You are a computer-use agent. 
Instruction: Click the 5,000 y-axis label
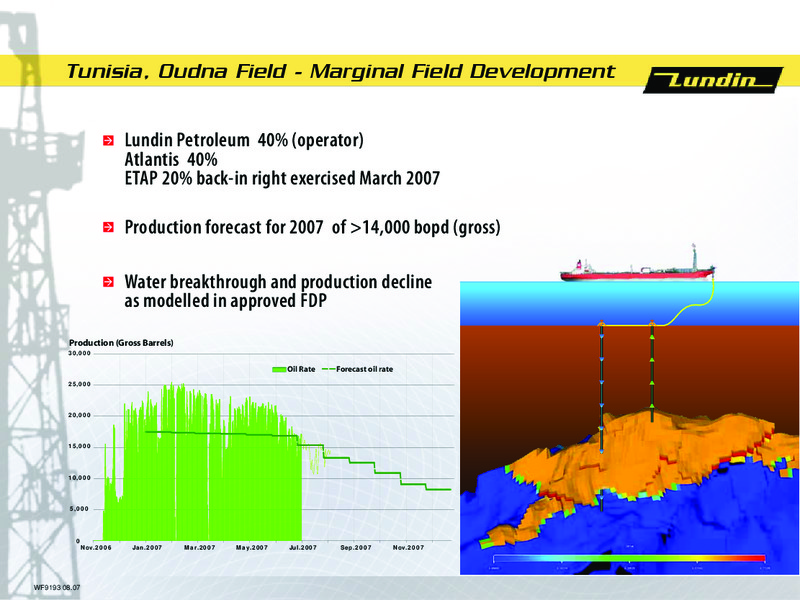click(81, 509)
